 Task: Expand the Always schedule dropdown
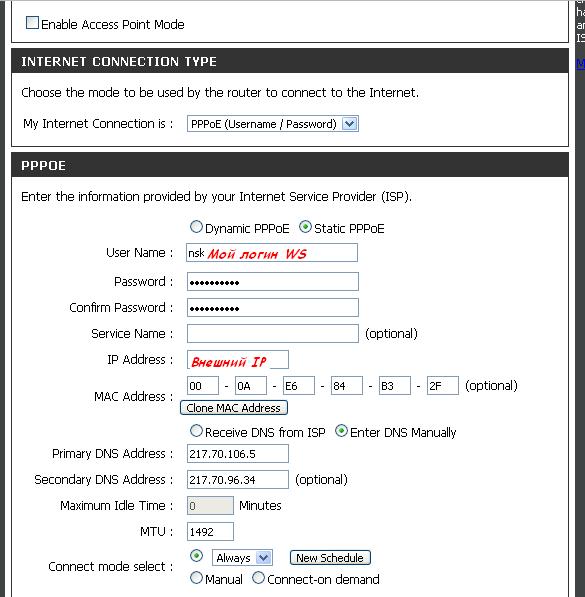(x=242, y=558)
